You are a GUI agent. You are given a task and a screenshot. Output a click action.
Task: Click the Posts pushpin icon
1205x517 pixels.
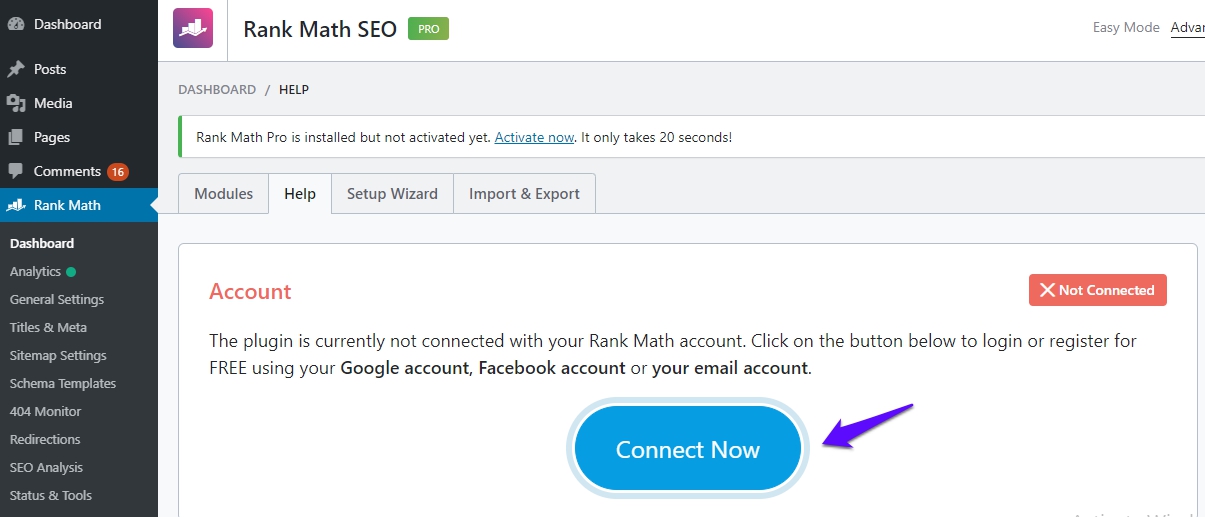15,69
